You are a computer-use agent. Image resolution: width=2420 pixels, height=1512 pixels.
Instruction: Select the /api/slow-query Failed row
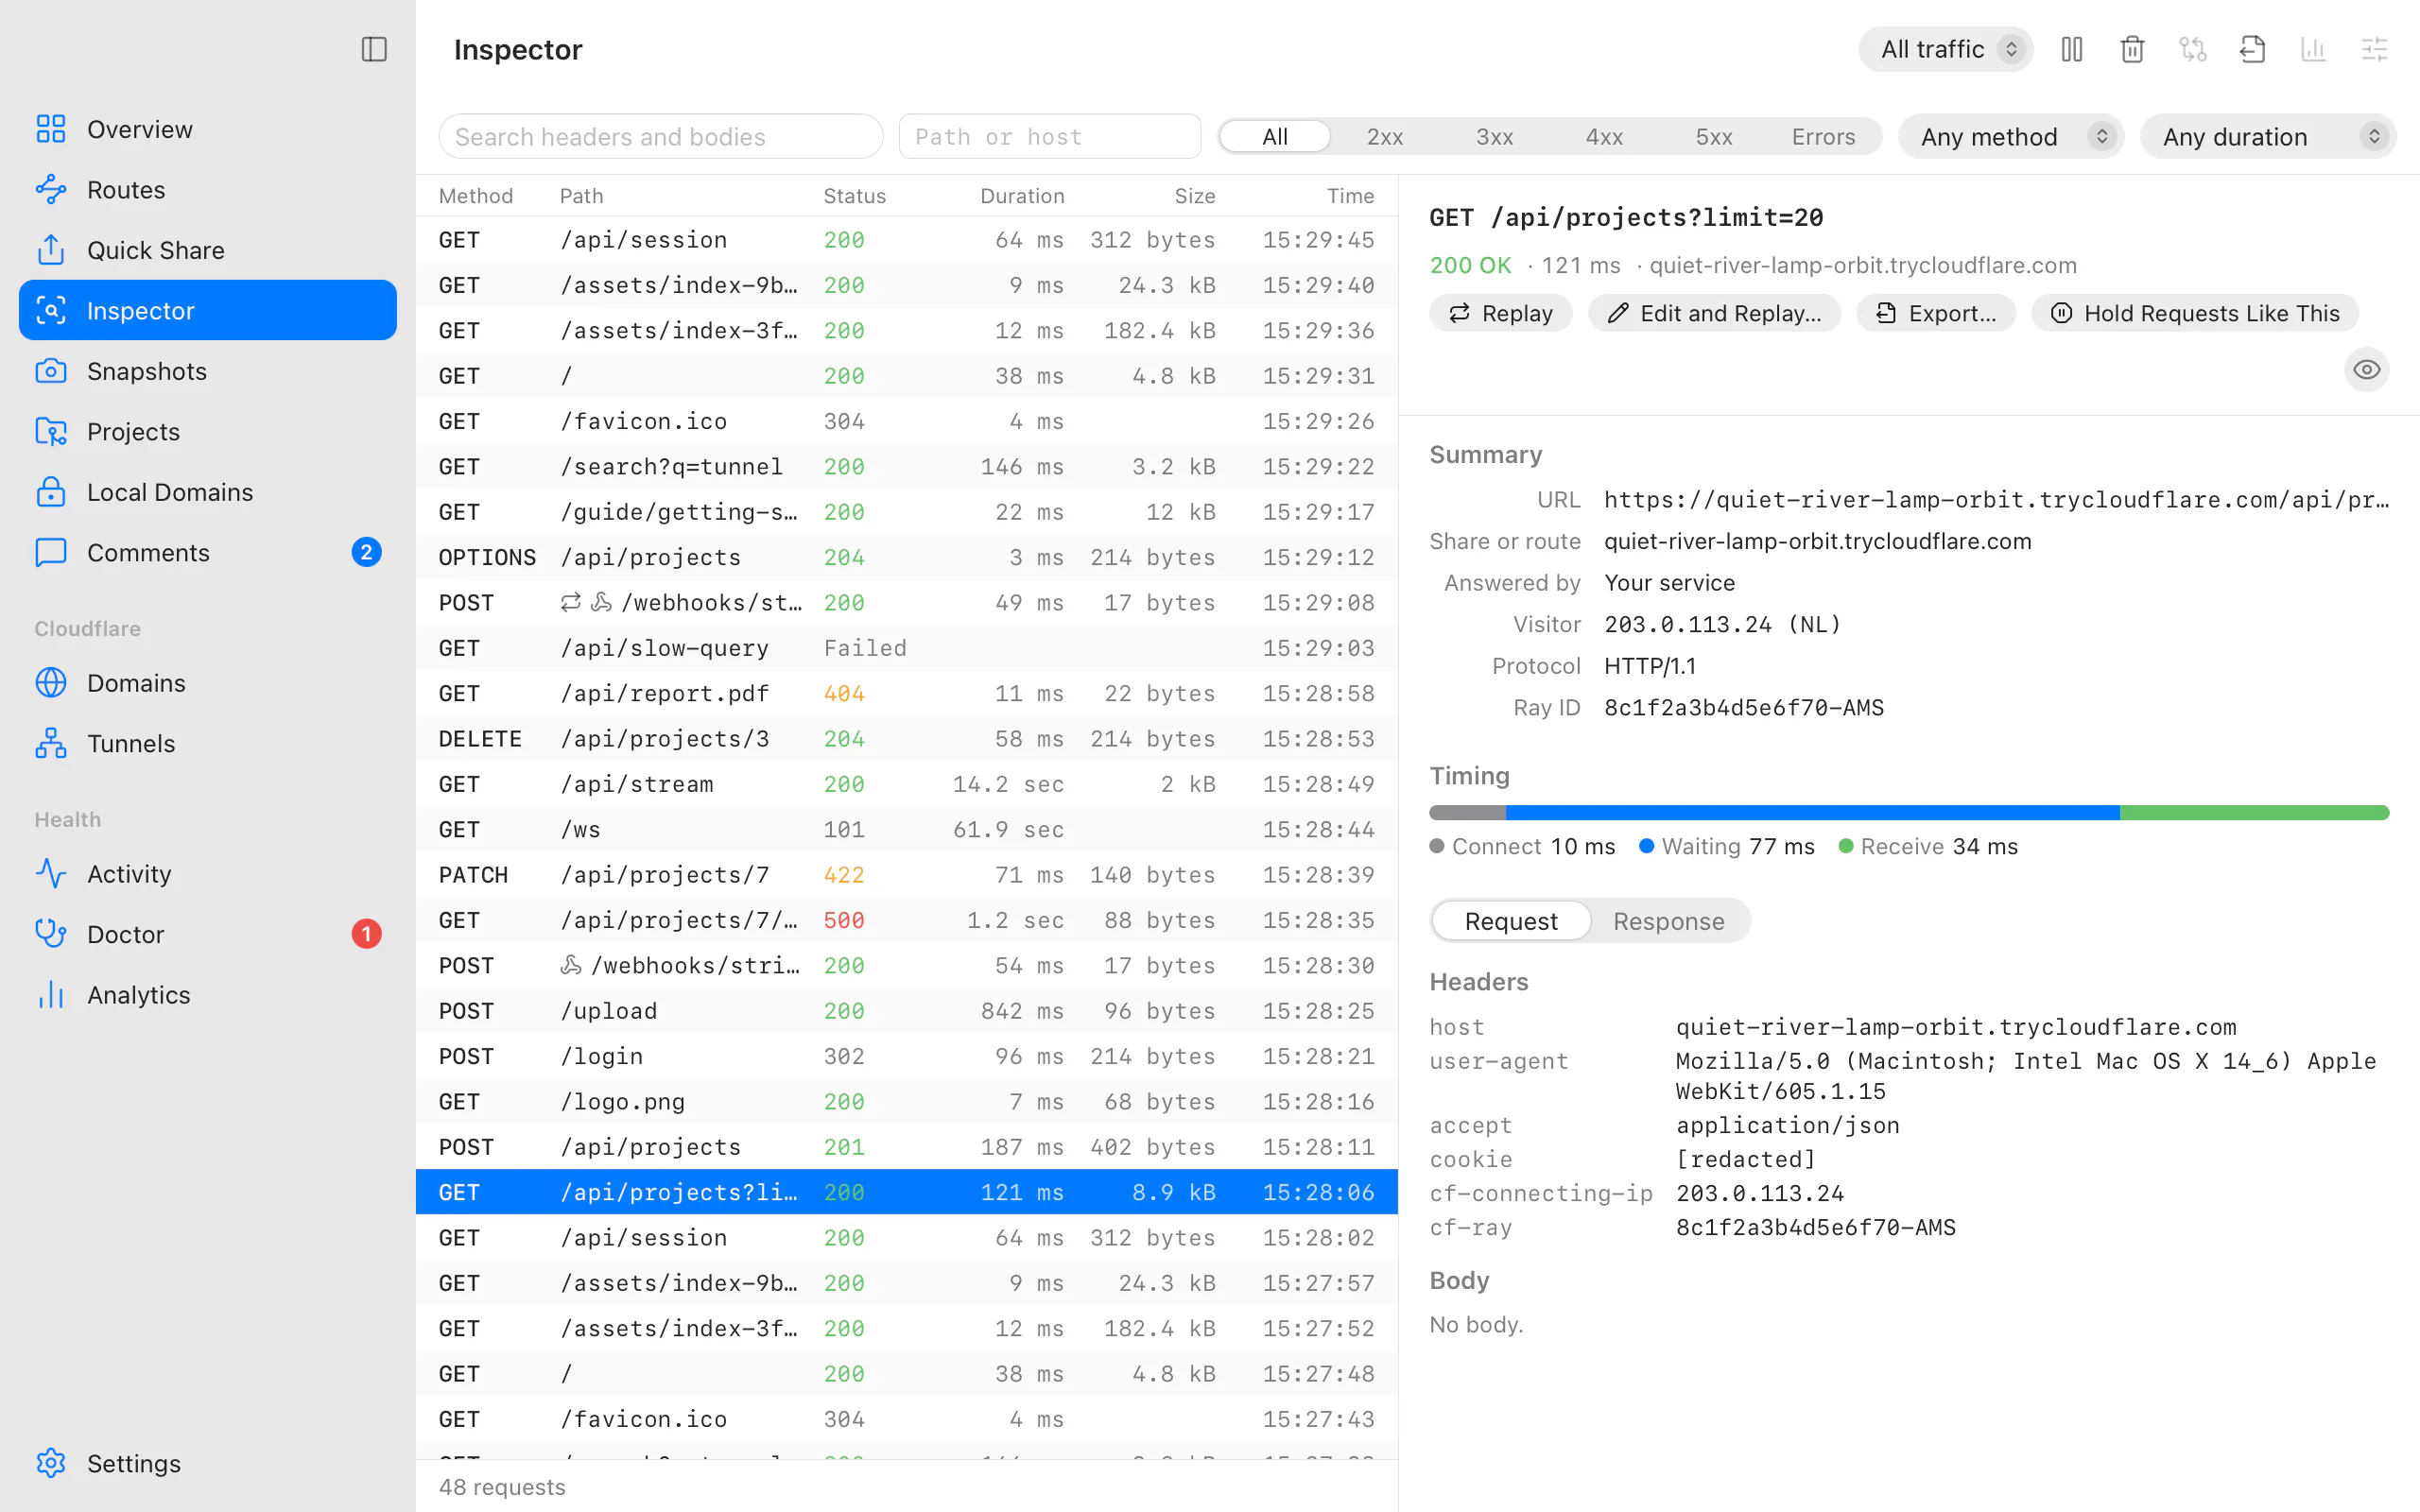pyautogui.click(x=906, y=648)
